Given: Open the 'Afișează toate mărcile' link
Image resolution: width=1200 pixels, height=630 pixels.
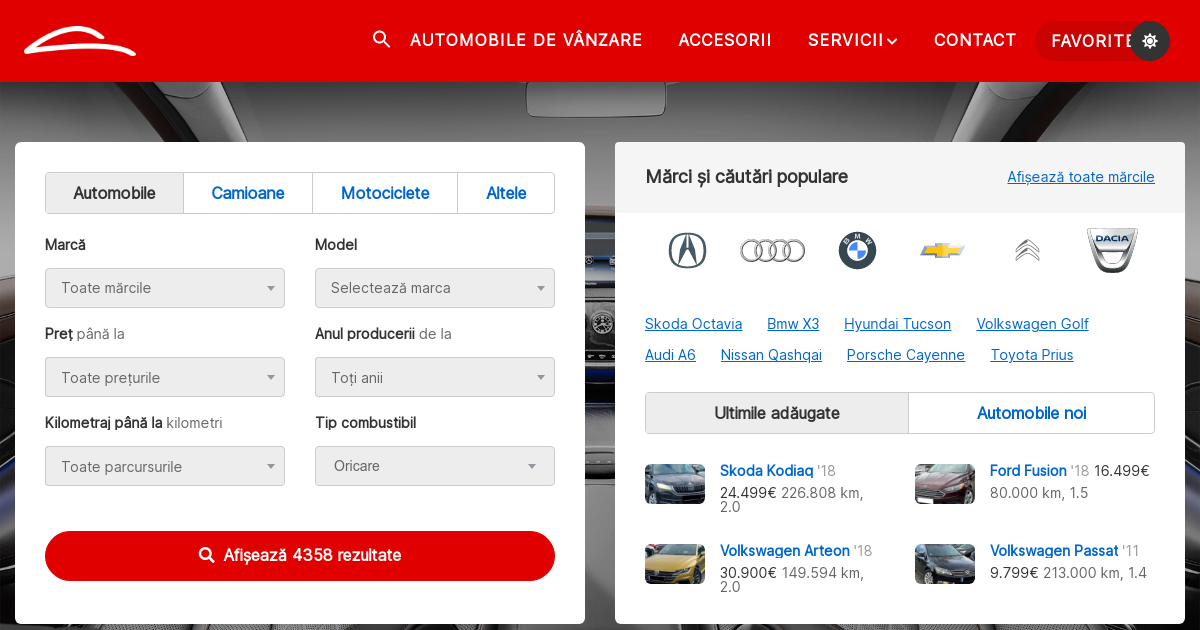Looking at the screenshot, I should coord(1081,177).
